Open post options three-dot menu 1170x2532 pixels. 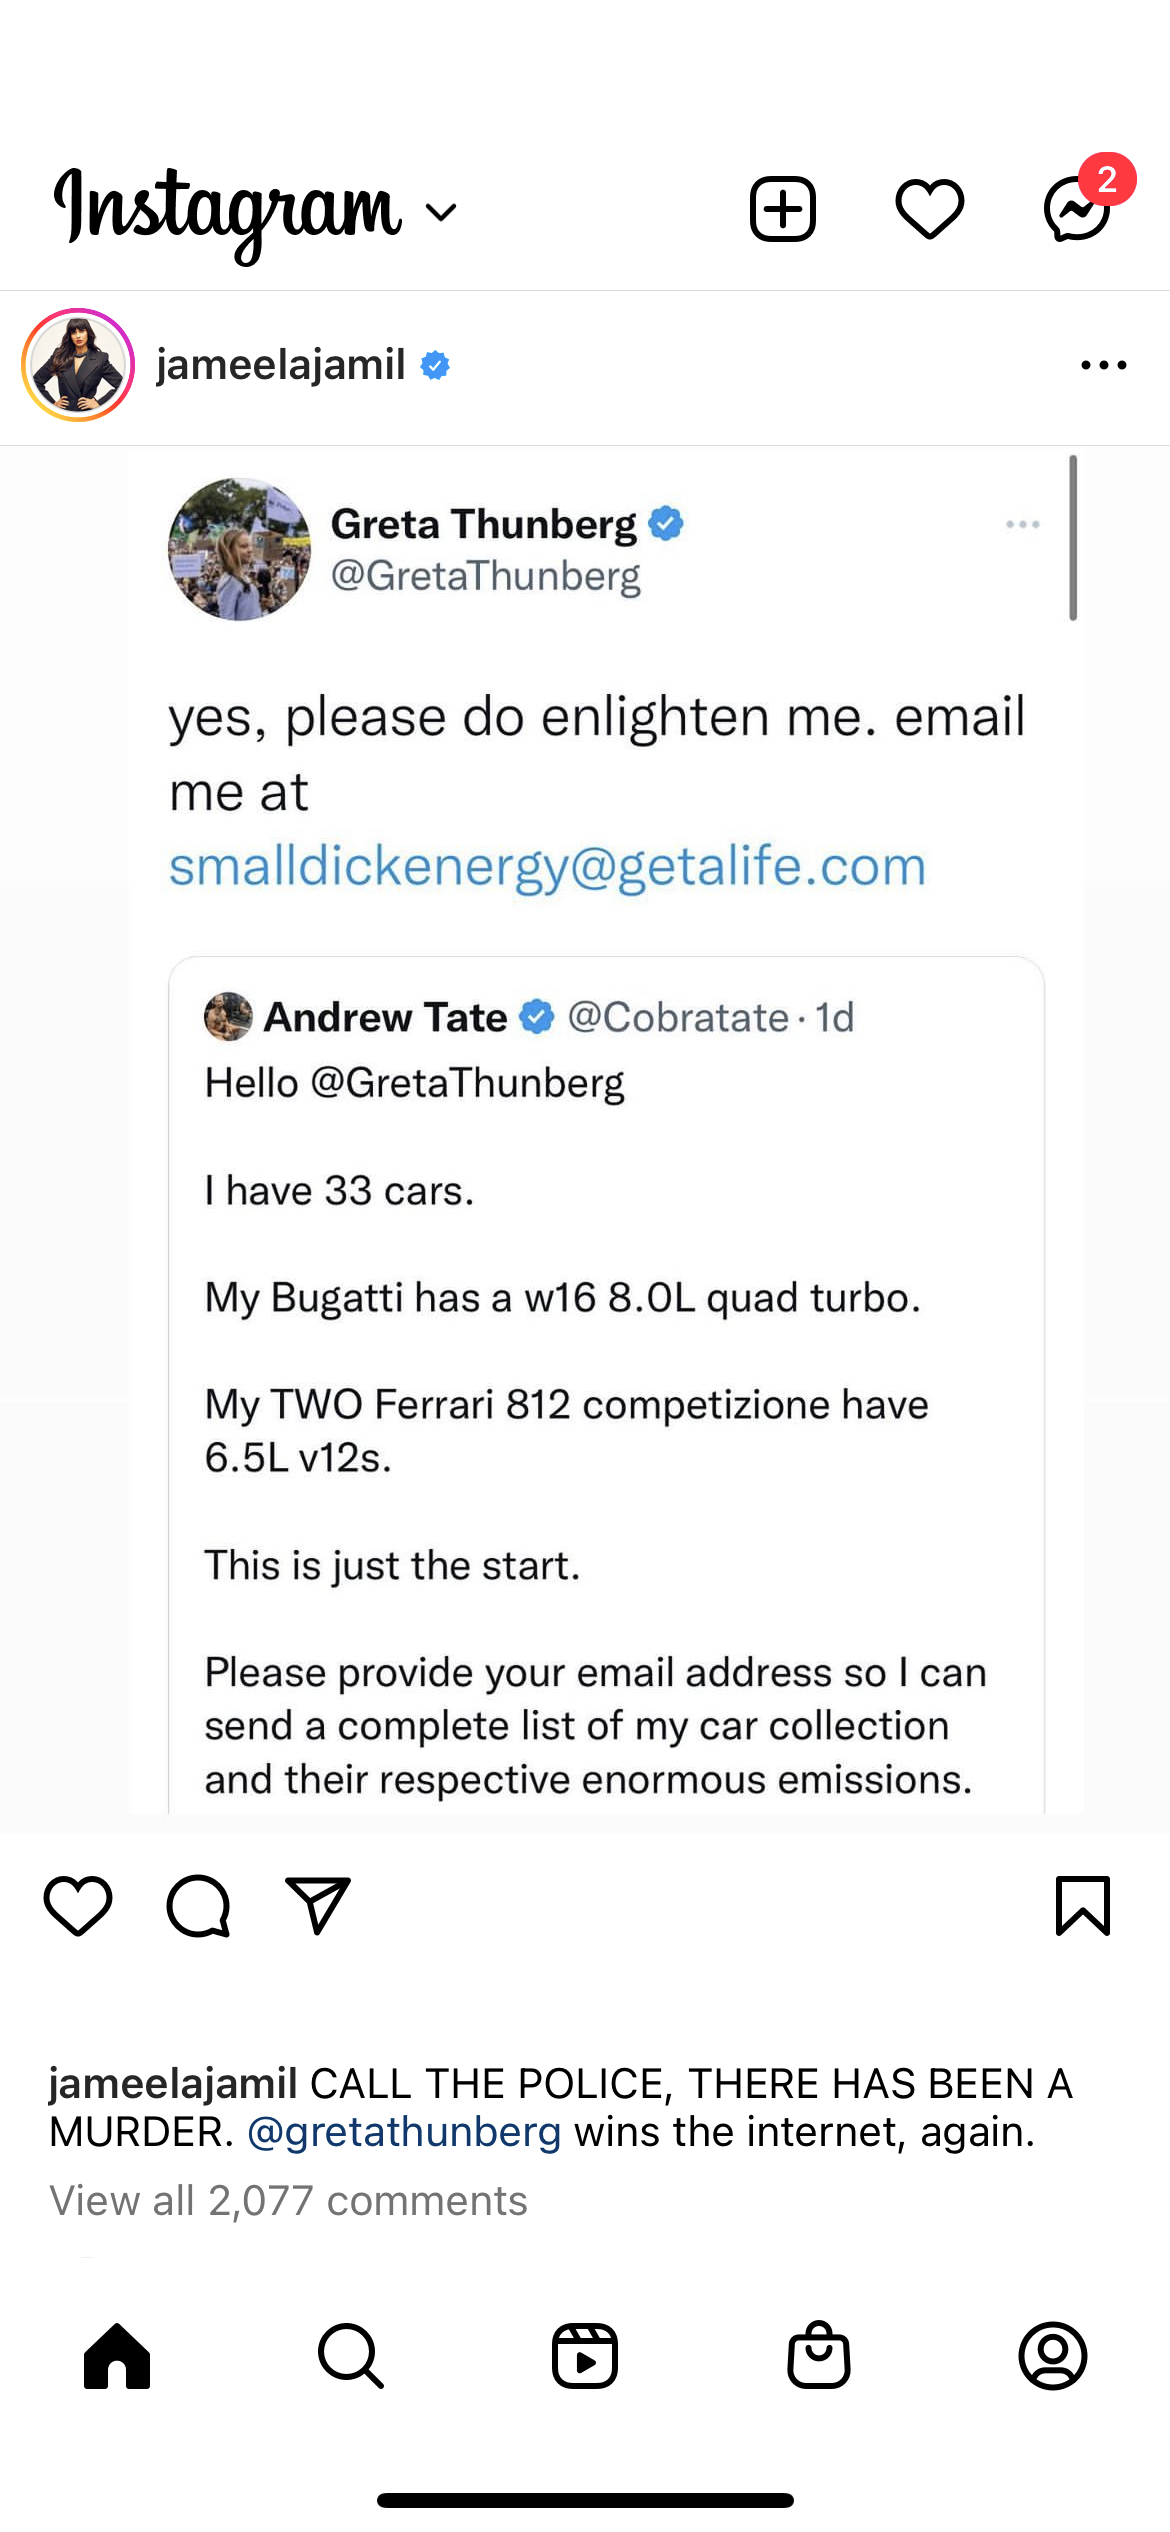click(1103, 366)
